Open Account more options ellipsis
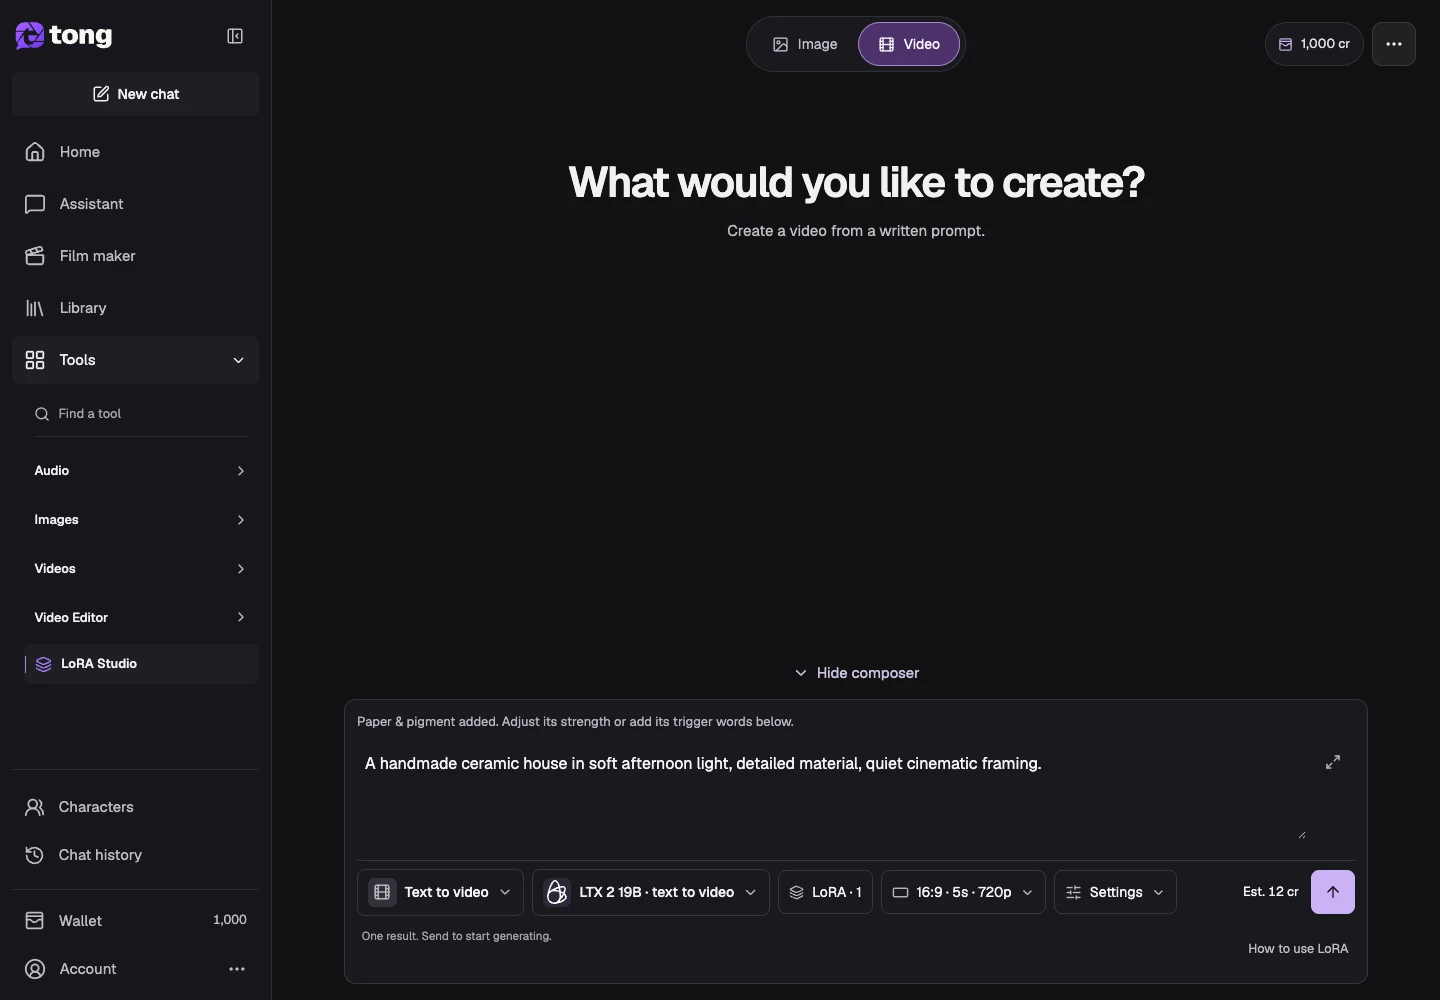 (237, 969)
